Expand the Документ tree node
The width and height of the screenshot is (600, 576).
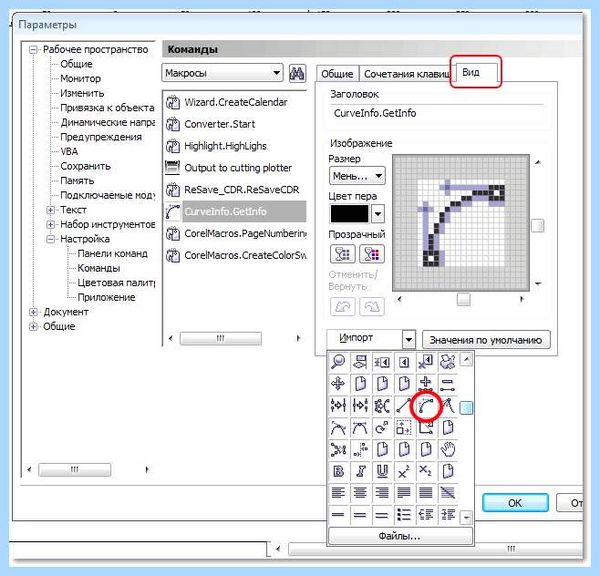tap(34, 312)
